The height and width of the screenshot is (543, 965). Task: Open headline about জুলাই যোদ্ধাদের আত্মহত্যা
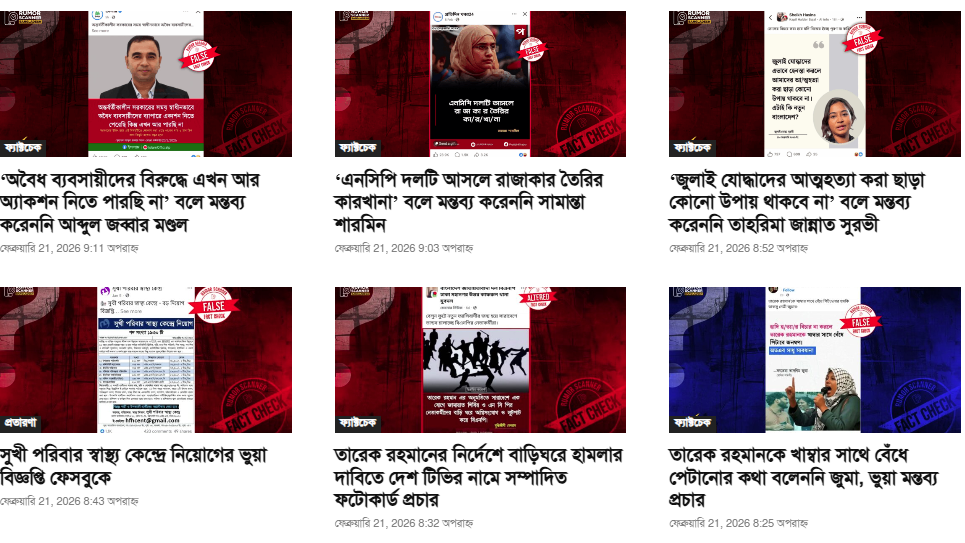(797, 203)
